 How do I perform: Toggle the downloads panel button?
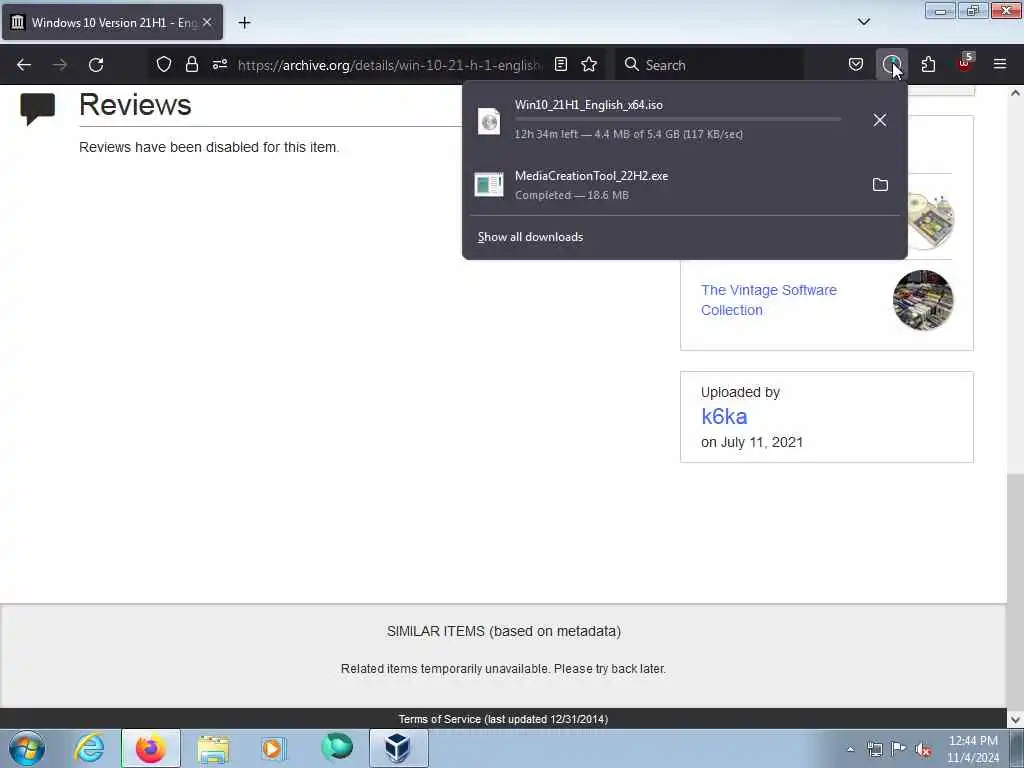tap(891, 64)
